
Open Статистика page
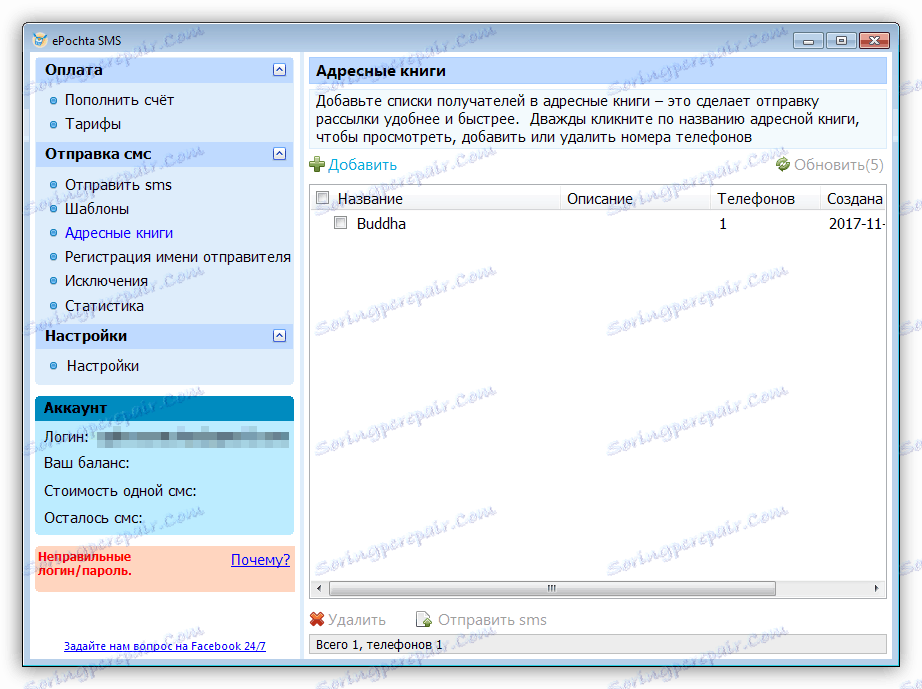(x=104, y=306)
